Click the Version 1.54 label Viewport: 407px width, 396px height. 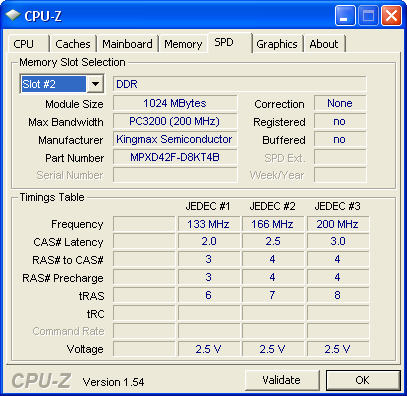(113, 382)
